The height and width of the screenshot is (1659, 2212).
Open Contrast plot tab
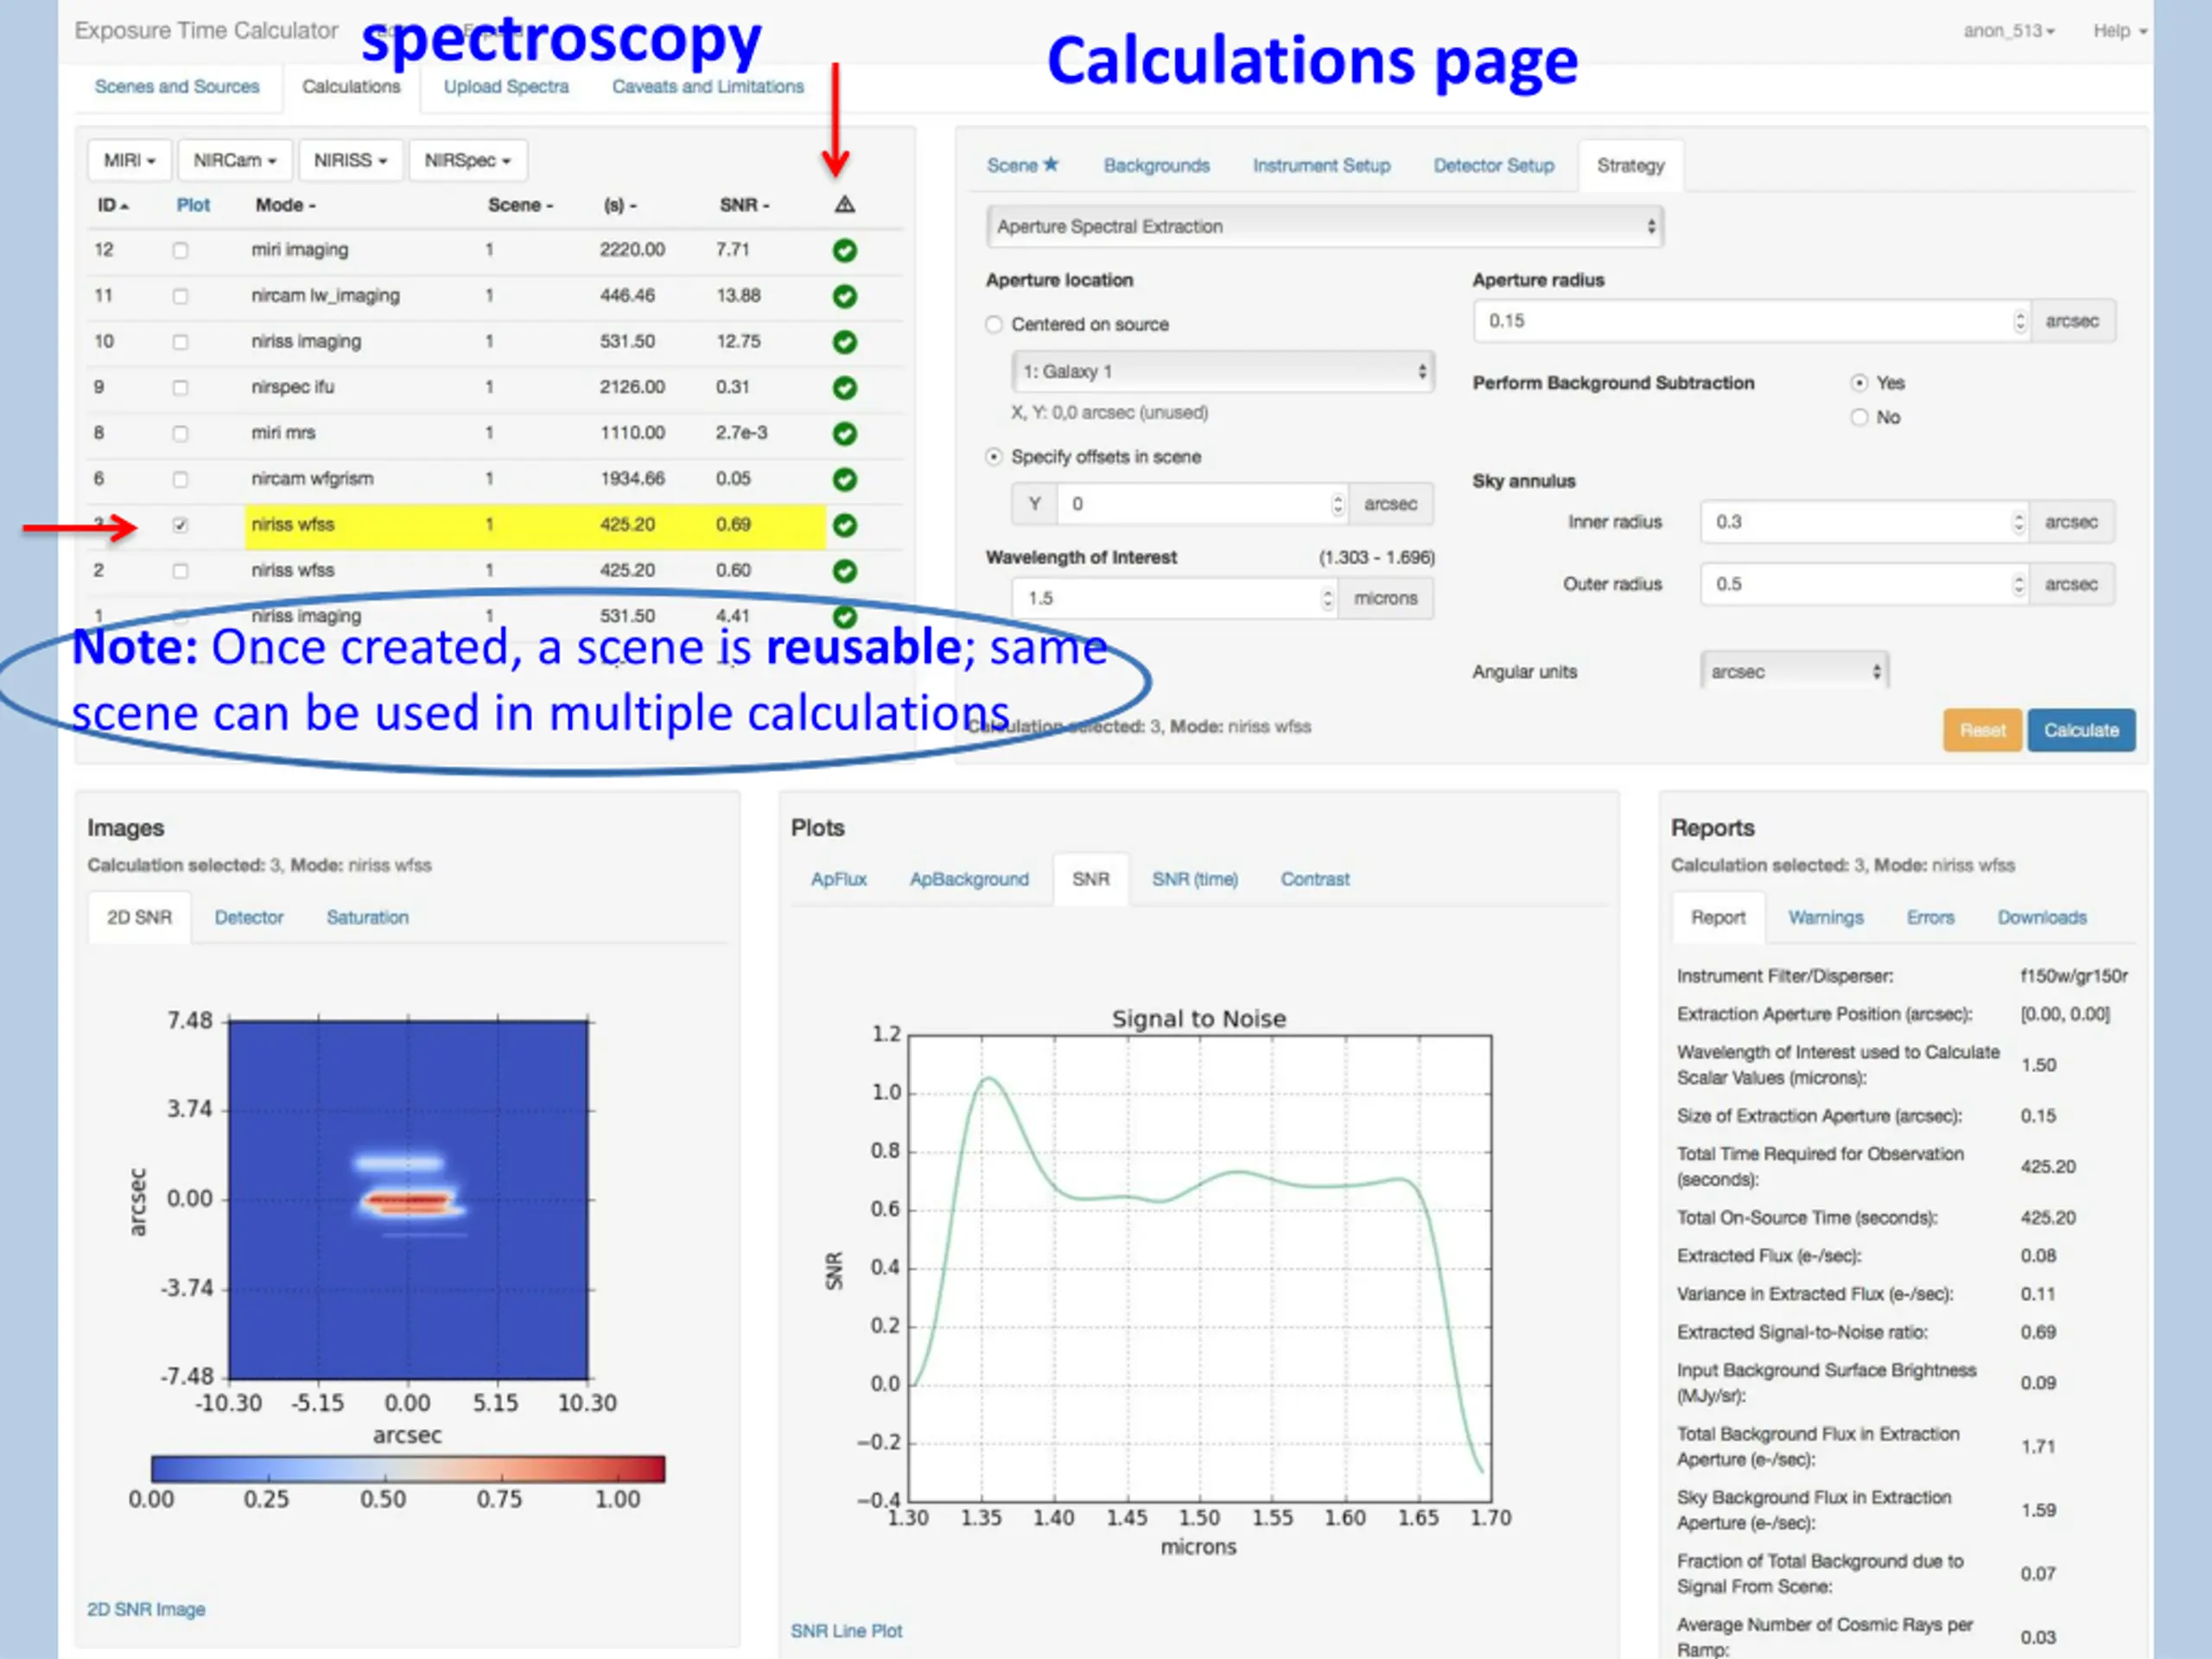pyautogui.click(x=1315, y=879)
